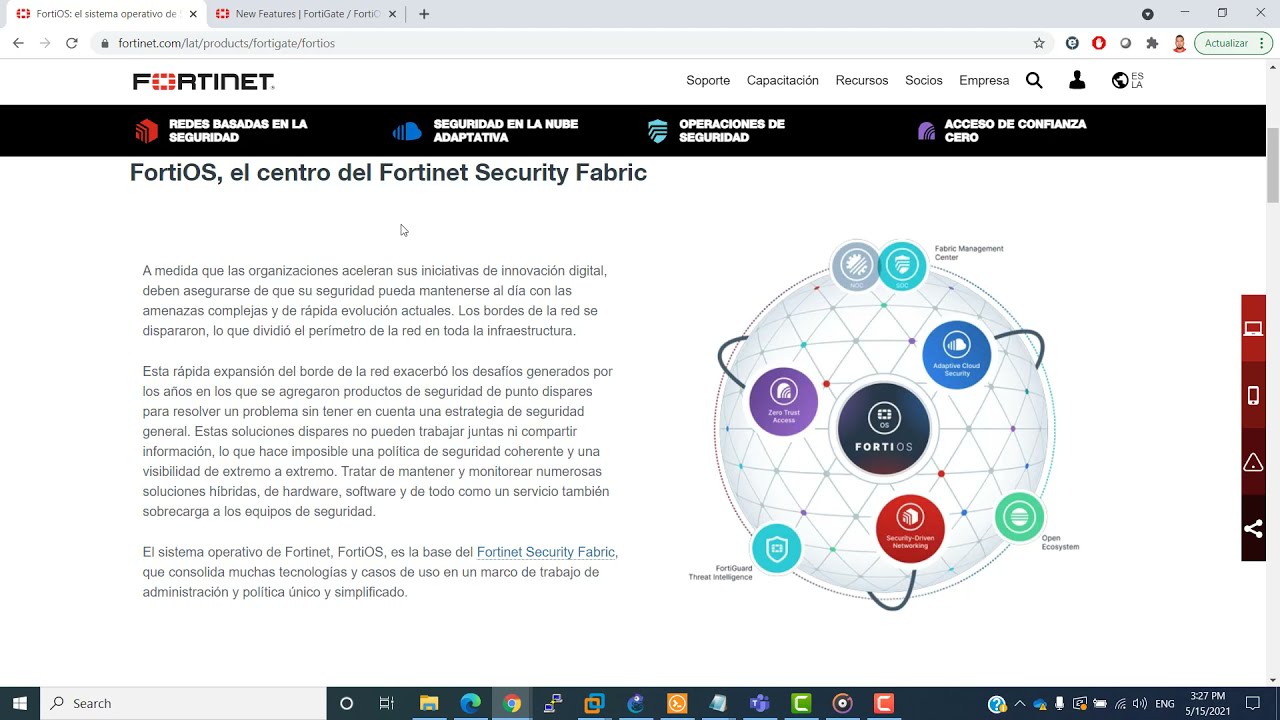Open the site search magnifier icon

pyautogui.click(x=1034, y=81)
